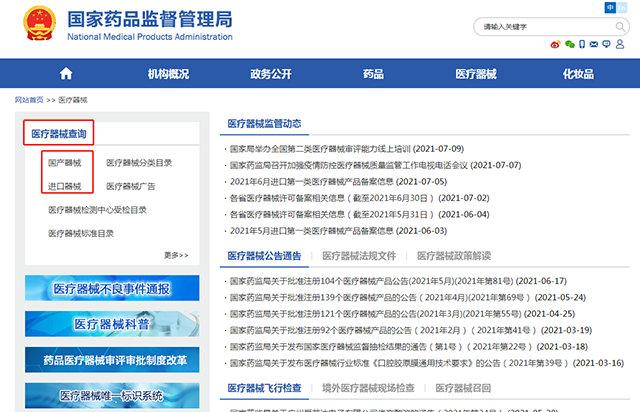Click 网站首页 breadcrumb link
The width and height of the screenshot is (640, 412).
point(29,100)
